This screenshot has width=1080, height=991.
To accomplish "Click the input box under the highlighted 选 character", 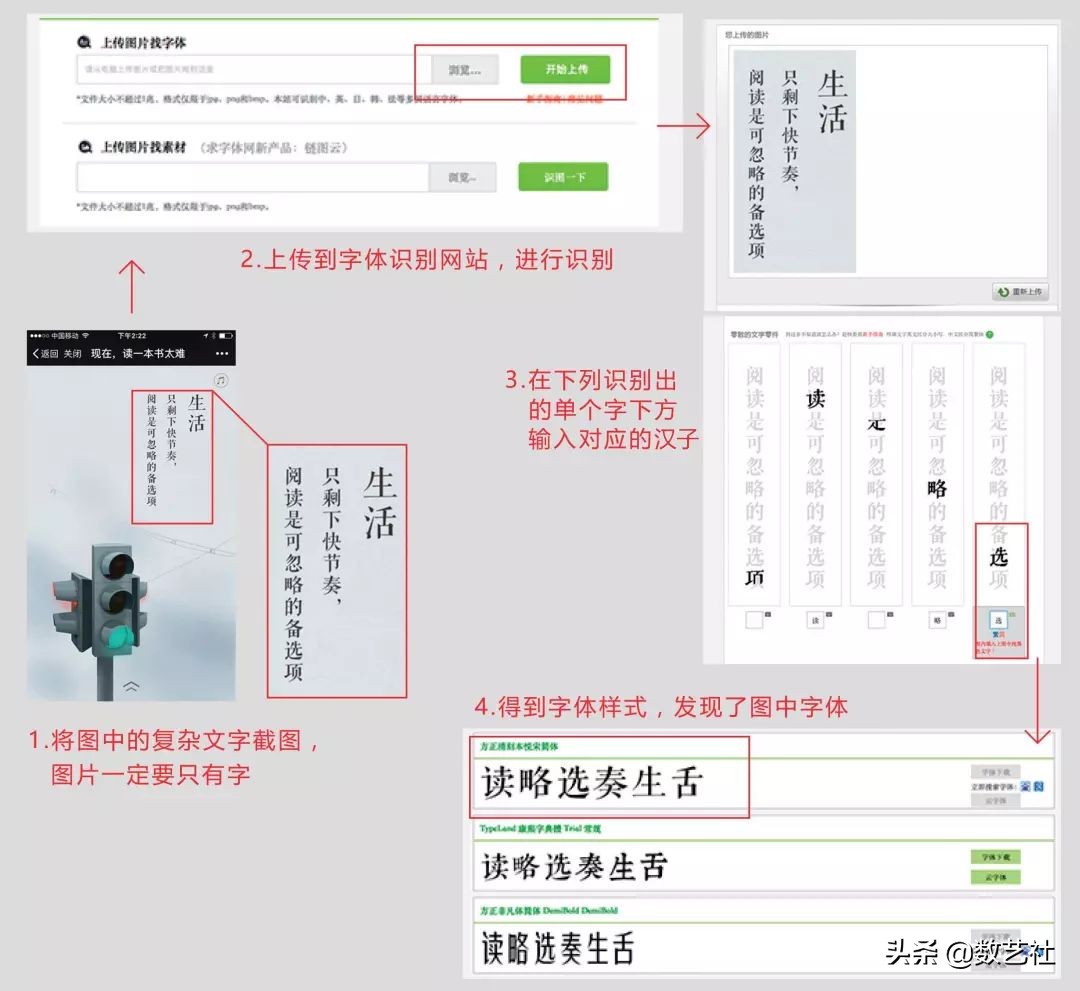I will coord(997,619).
